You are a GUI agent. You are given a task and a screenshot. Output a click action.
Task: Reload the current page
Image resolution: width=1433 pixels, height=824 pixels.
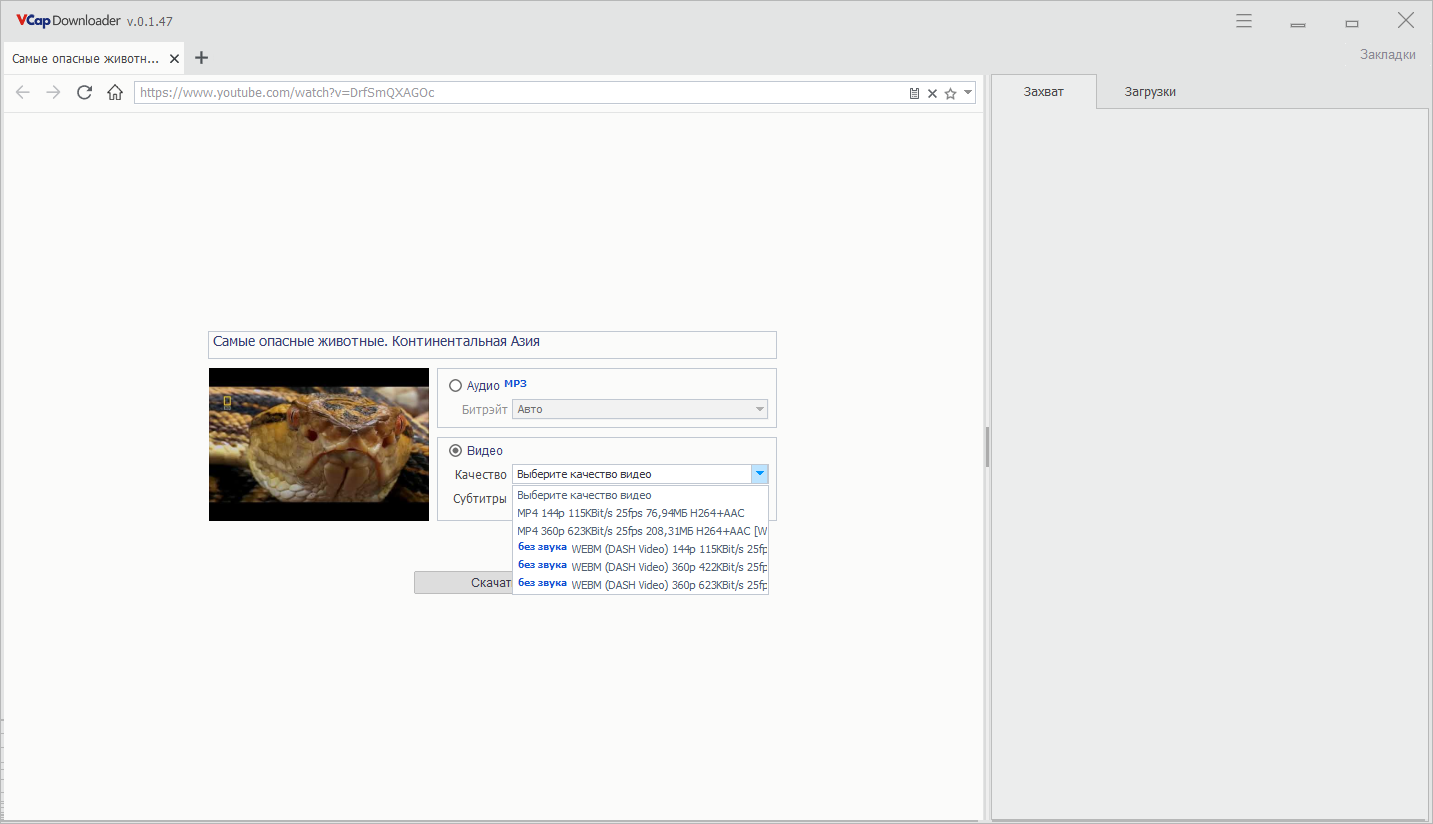[85, 93]
